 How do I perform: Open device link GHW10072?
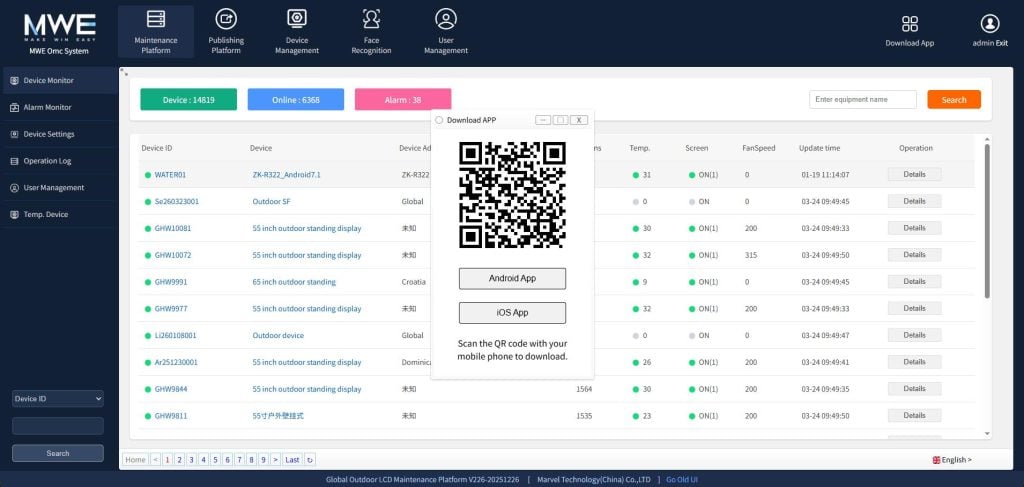point(172,255)
